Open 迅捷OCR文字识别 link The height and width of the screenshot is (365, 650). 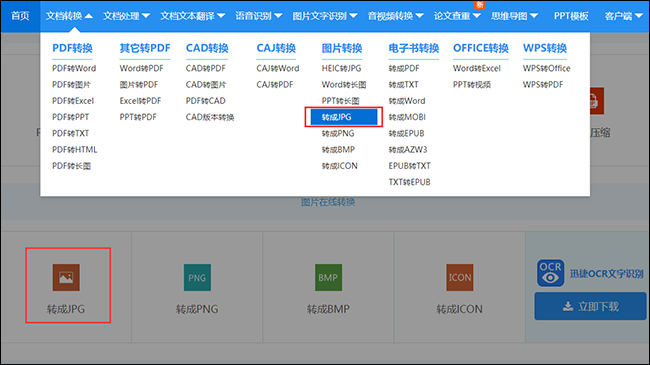606,273
